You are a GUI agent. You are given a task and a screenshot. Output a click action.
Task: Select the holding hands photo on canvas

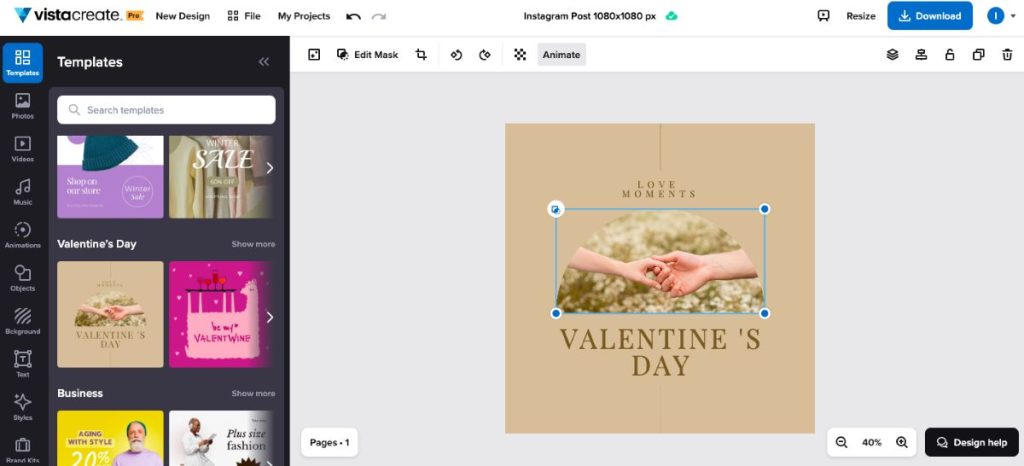point(660,261)
